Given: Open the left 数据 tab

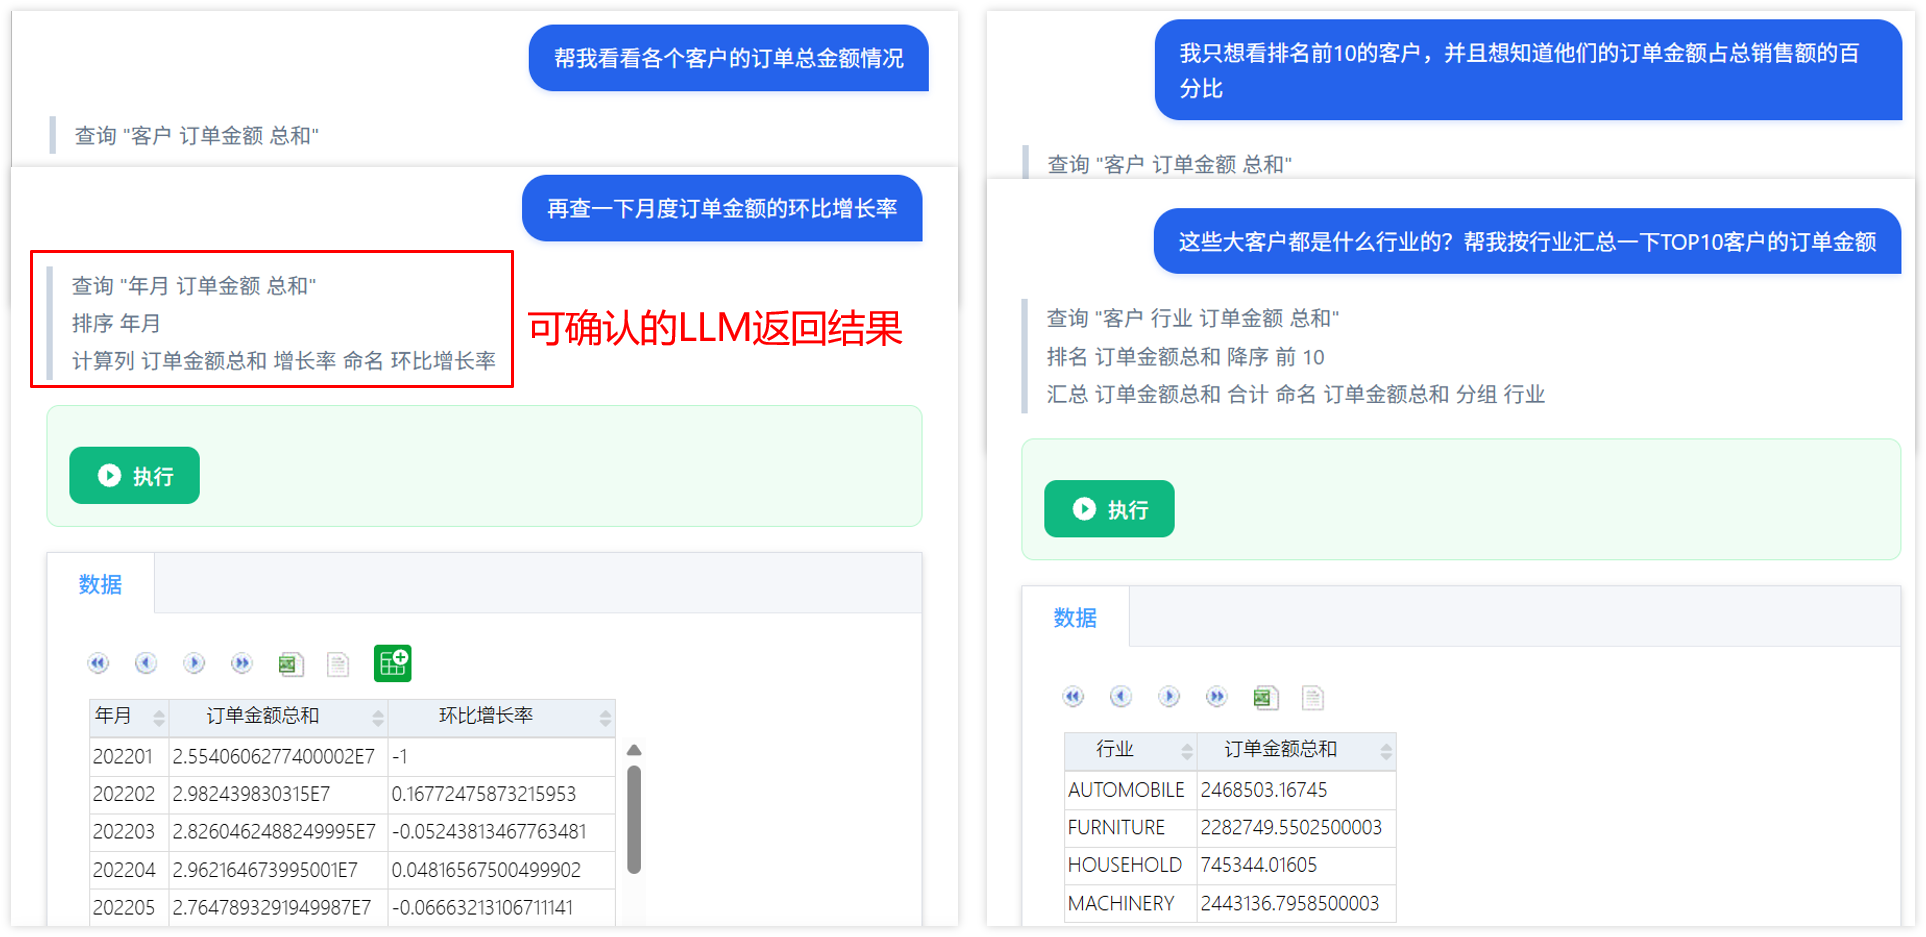Looking at the screenshot, I should [x=100, y=584].
